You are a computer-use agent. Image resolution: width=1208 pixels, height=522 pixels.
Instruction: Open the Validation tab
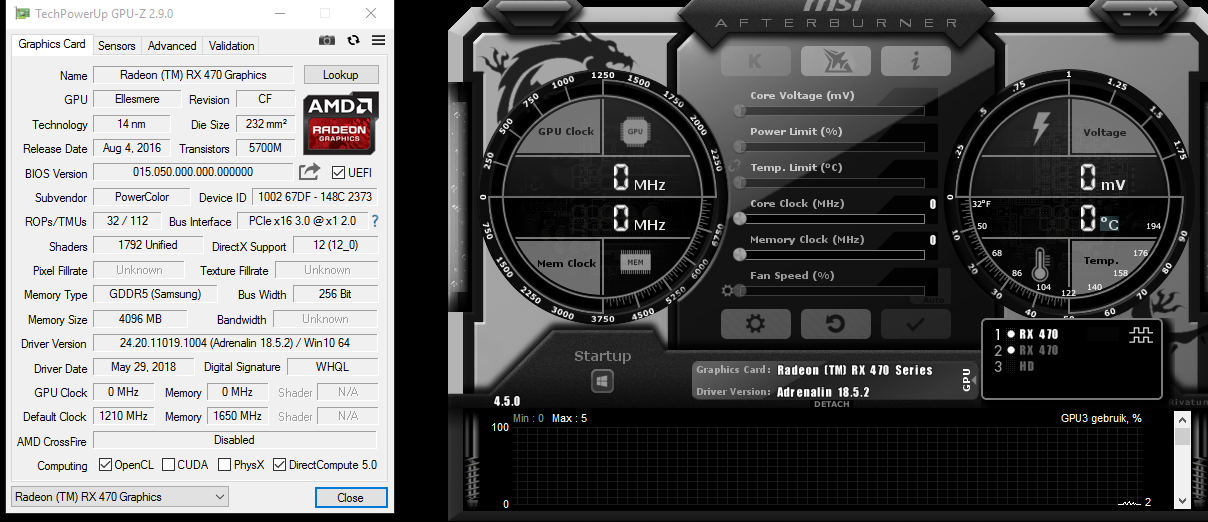click(231, 46)
